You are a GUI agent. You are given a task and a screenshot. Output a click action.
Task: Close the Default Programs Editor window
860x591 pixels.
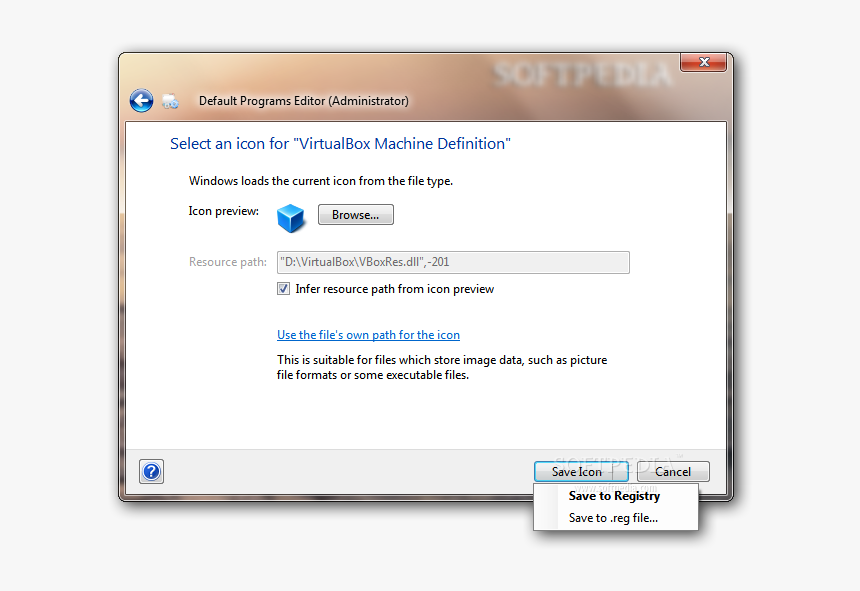[703, 62]
